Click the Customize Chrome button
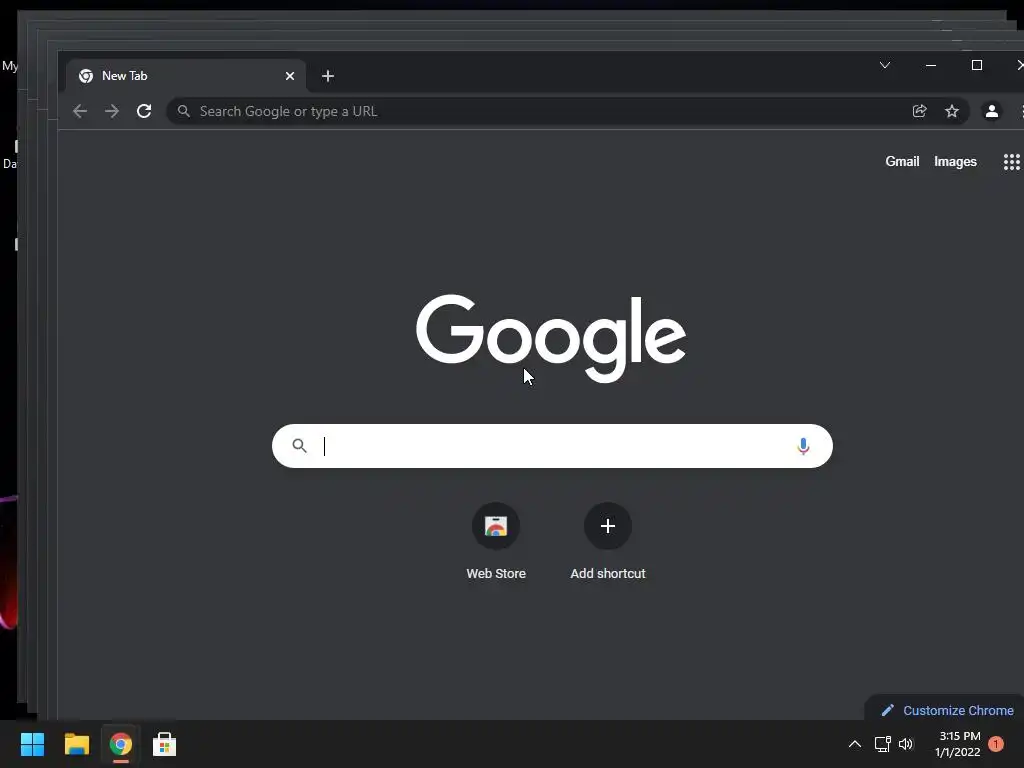Viewport: 1024px width, 768px height. tap(947, 710)
